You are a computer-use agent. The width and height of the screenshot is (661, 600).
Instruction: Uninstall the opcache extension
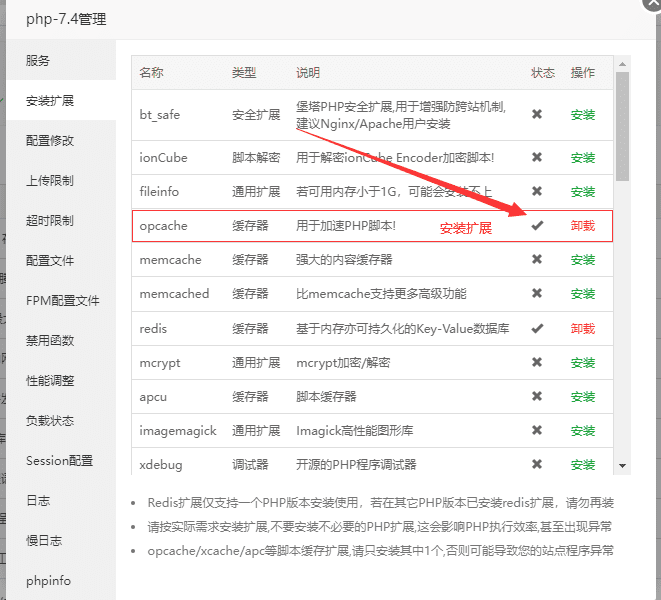pyautogui.click(x=583, y=226)
